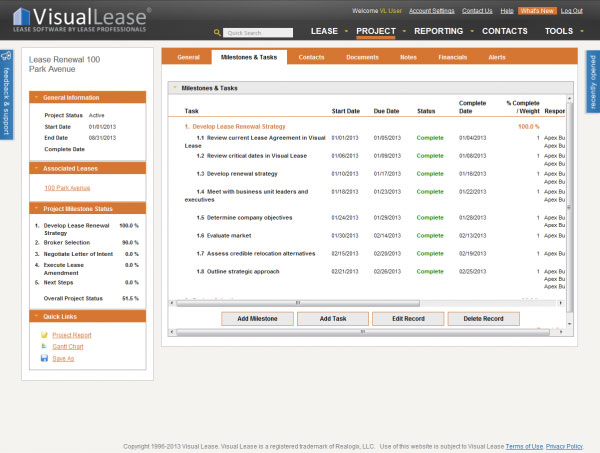Select task 1.2 Review critical dates
The image size is (600, 453).
coord(251,156)
